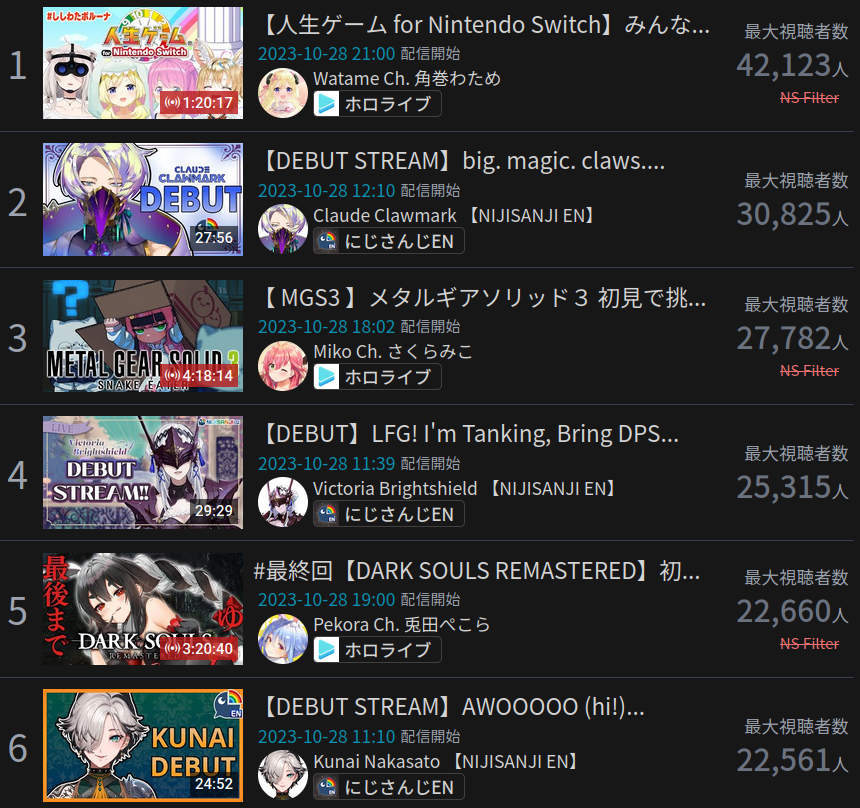Open the title 【DEBUT STREAM】AWOOOOO (hi!)
The height and width of the screenshot is (808, 860).
(x=453, y=707)
